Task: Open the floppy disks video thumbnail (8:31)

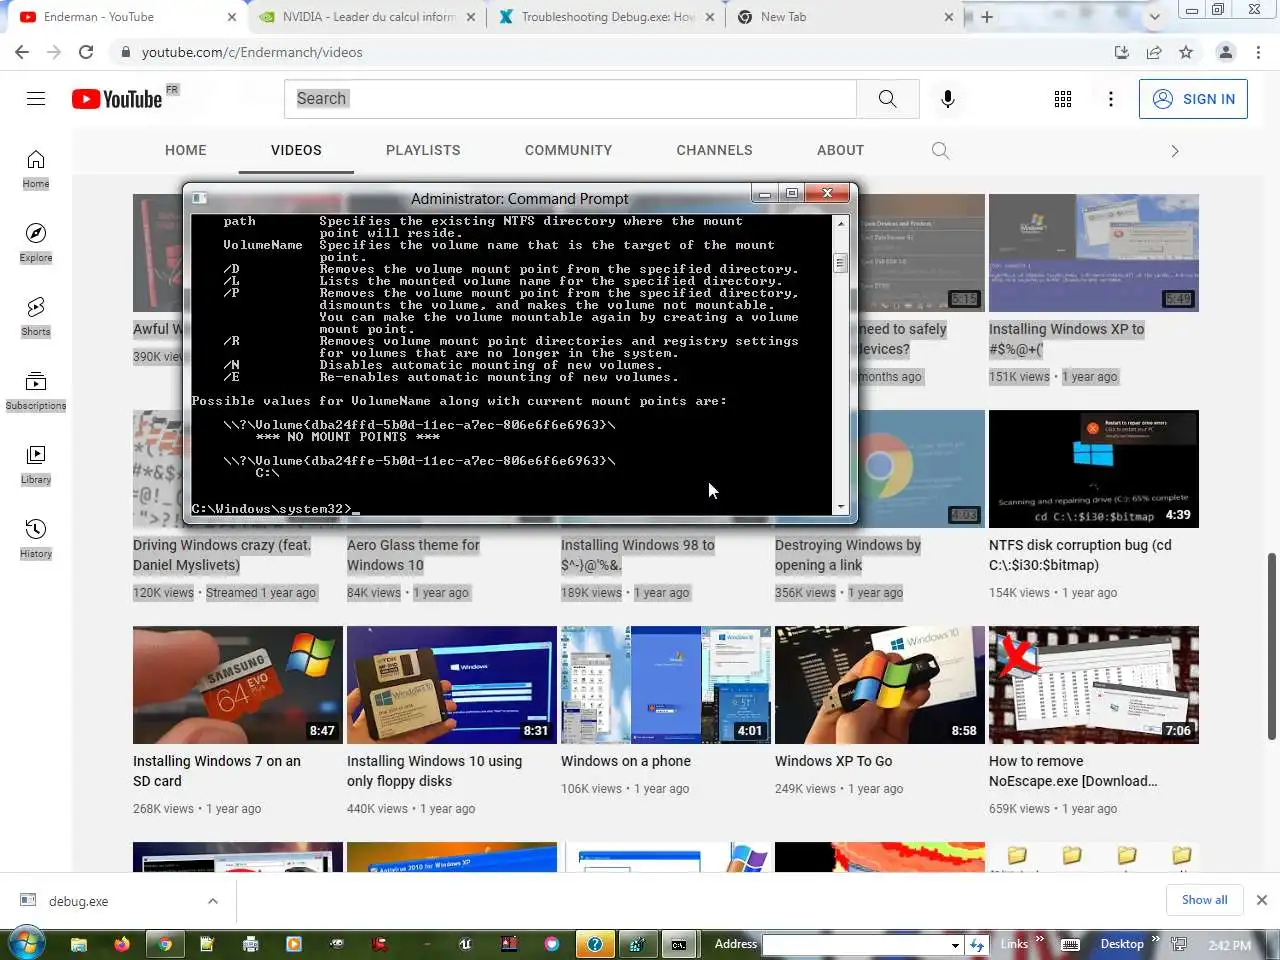Action: click(452, 685)
